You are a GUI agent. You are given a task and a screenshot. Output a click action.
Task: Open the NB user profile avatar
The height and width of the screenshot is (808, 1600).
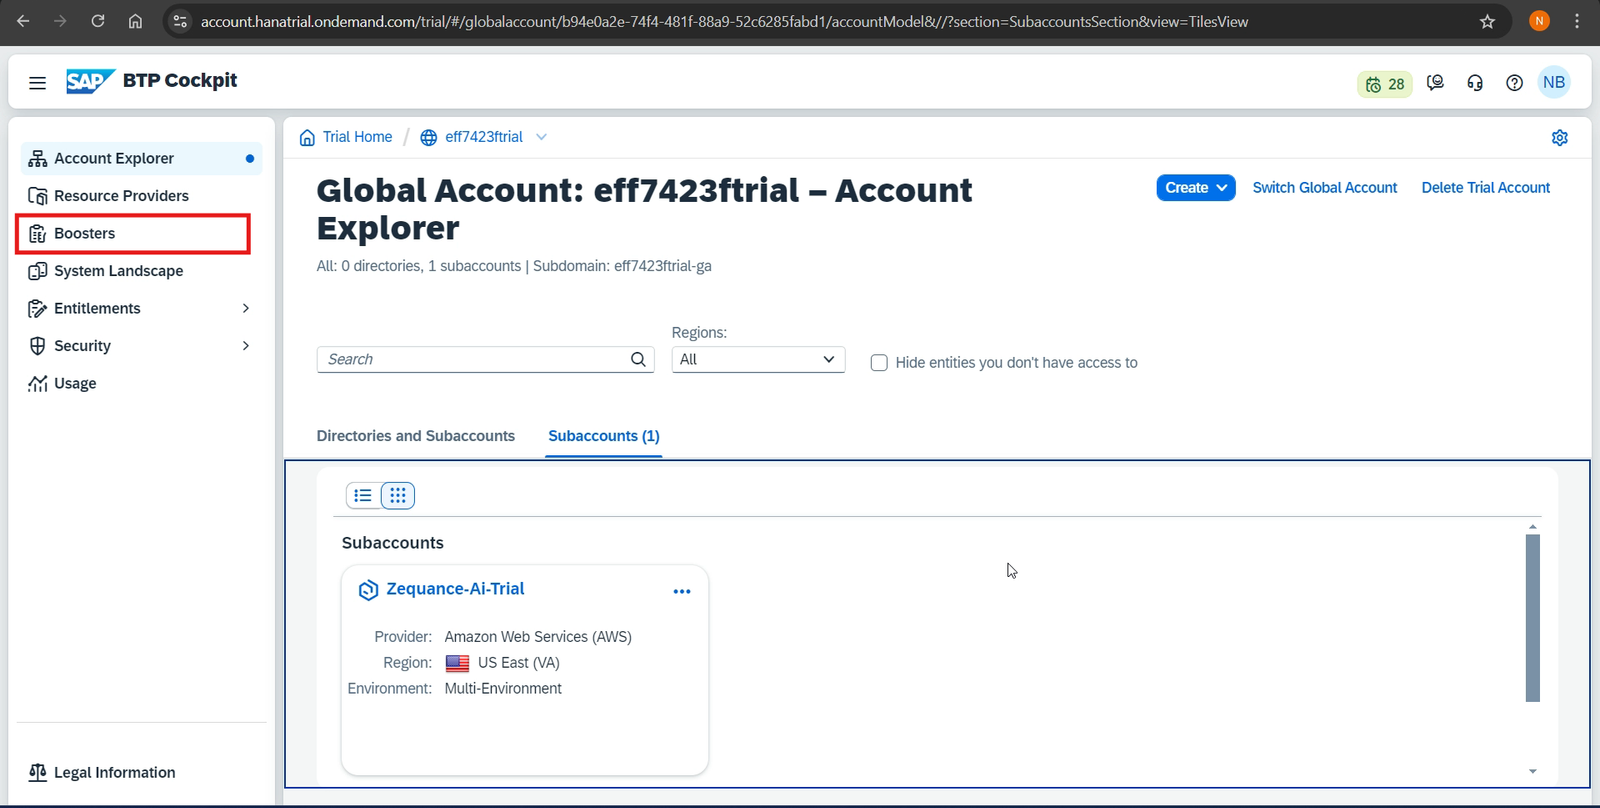tap(1554, 82)
